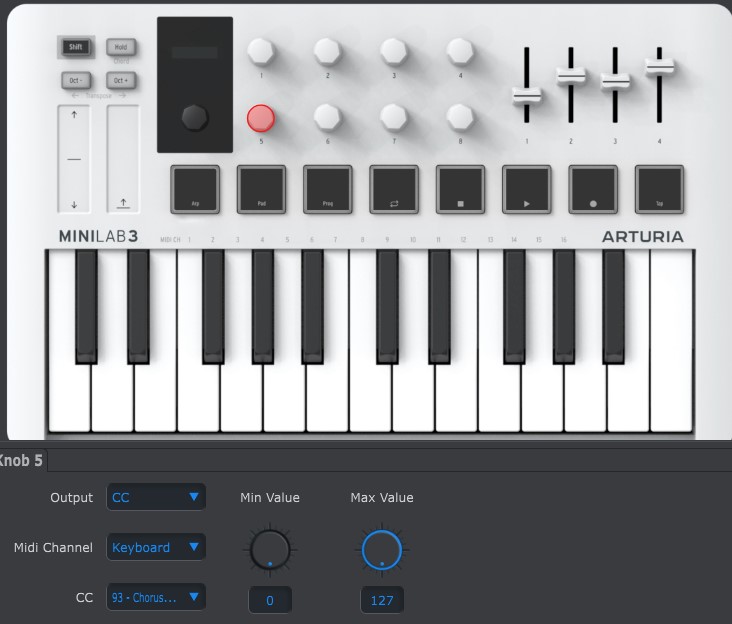Select the main black encoder knob
The width and height of the screenshot is (732, 624).
[194, 117]
